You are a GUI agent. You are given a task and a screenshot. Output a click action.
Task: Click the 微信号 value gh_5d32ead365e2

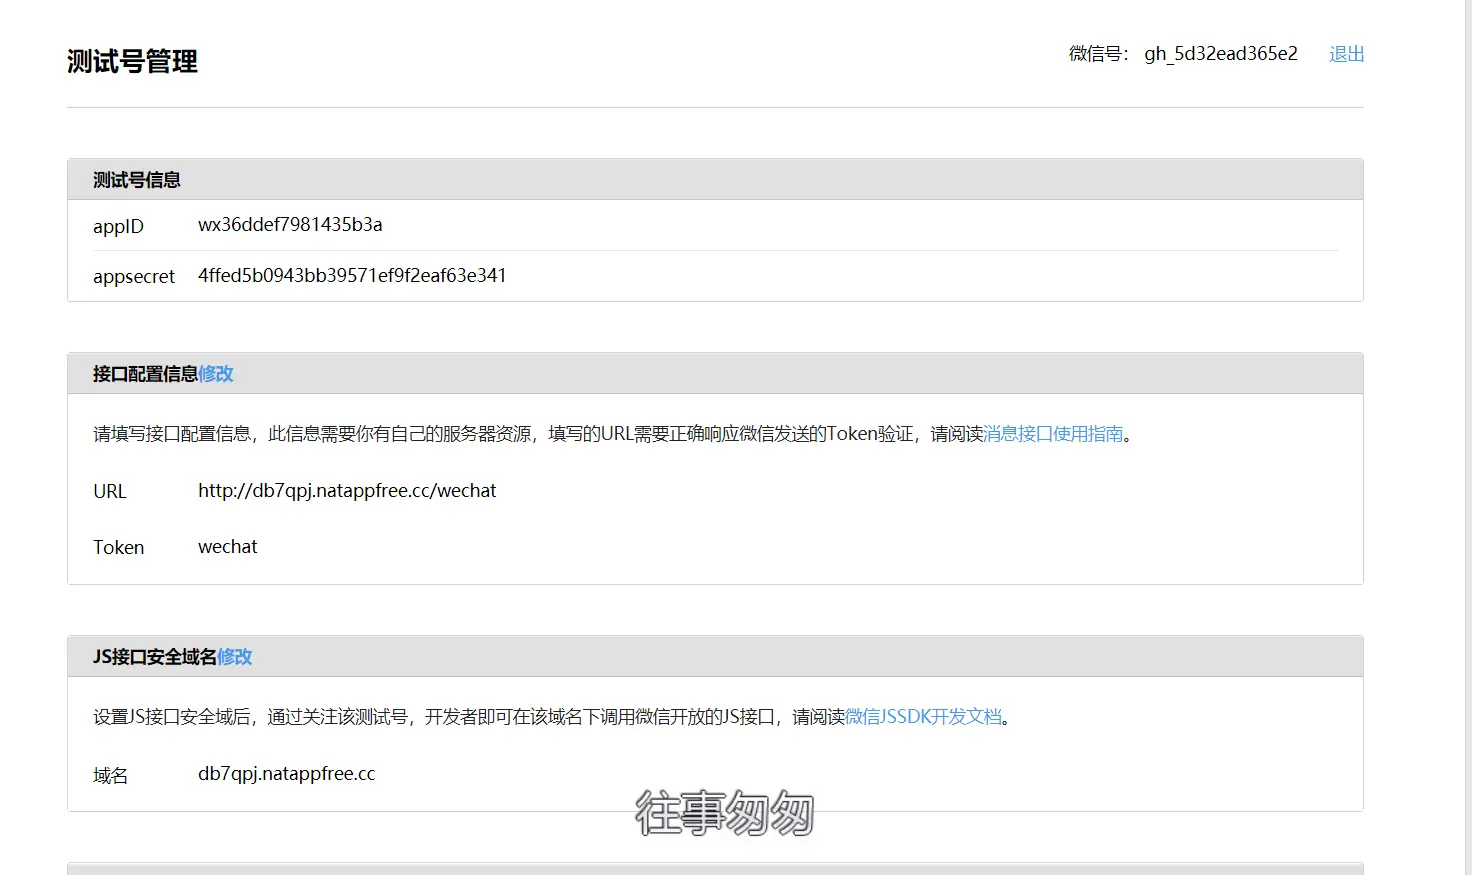[x=1221, y=54]
